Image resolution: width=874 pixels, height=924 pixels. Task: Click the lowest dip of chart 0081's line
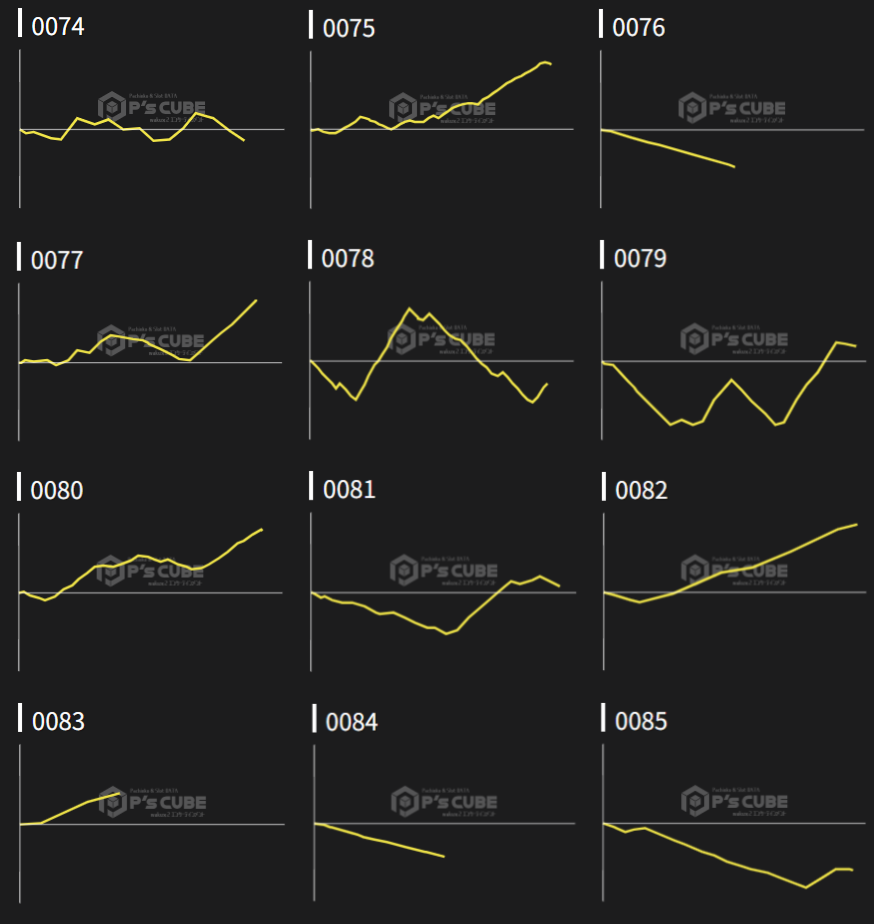click(446, 634)
